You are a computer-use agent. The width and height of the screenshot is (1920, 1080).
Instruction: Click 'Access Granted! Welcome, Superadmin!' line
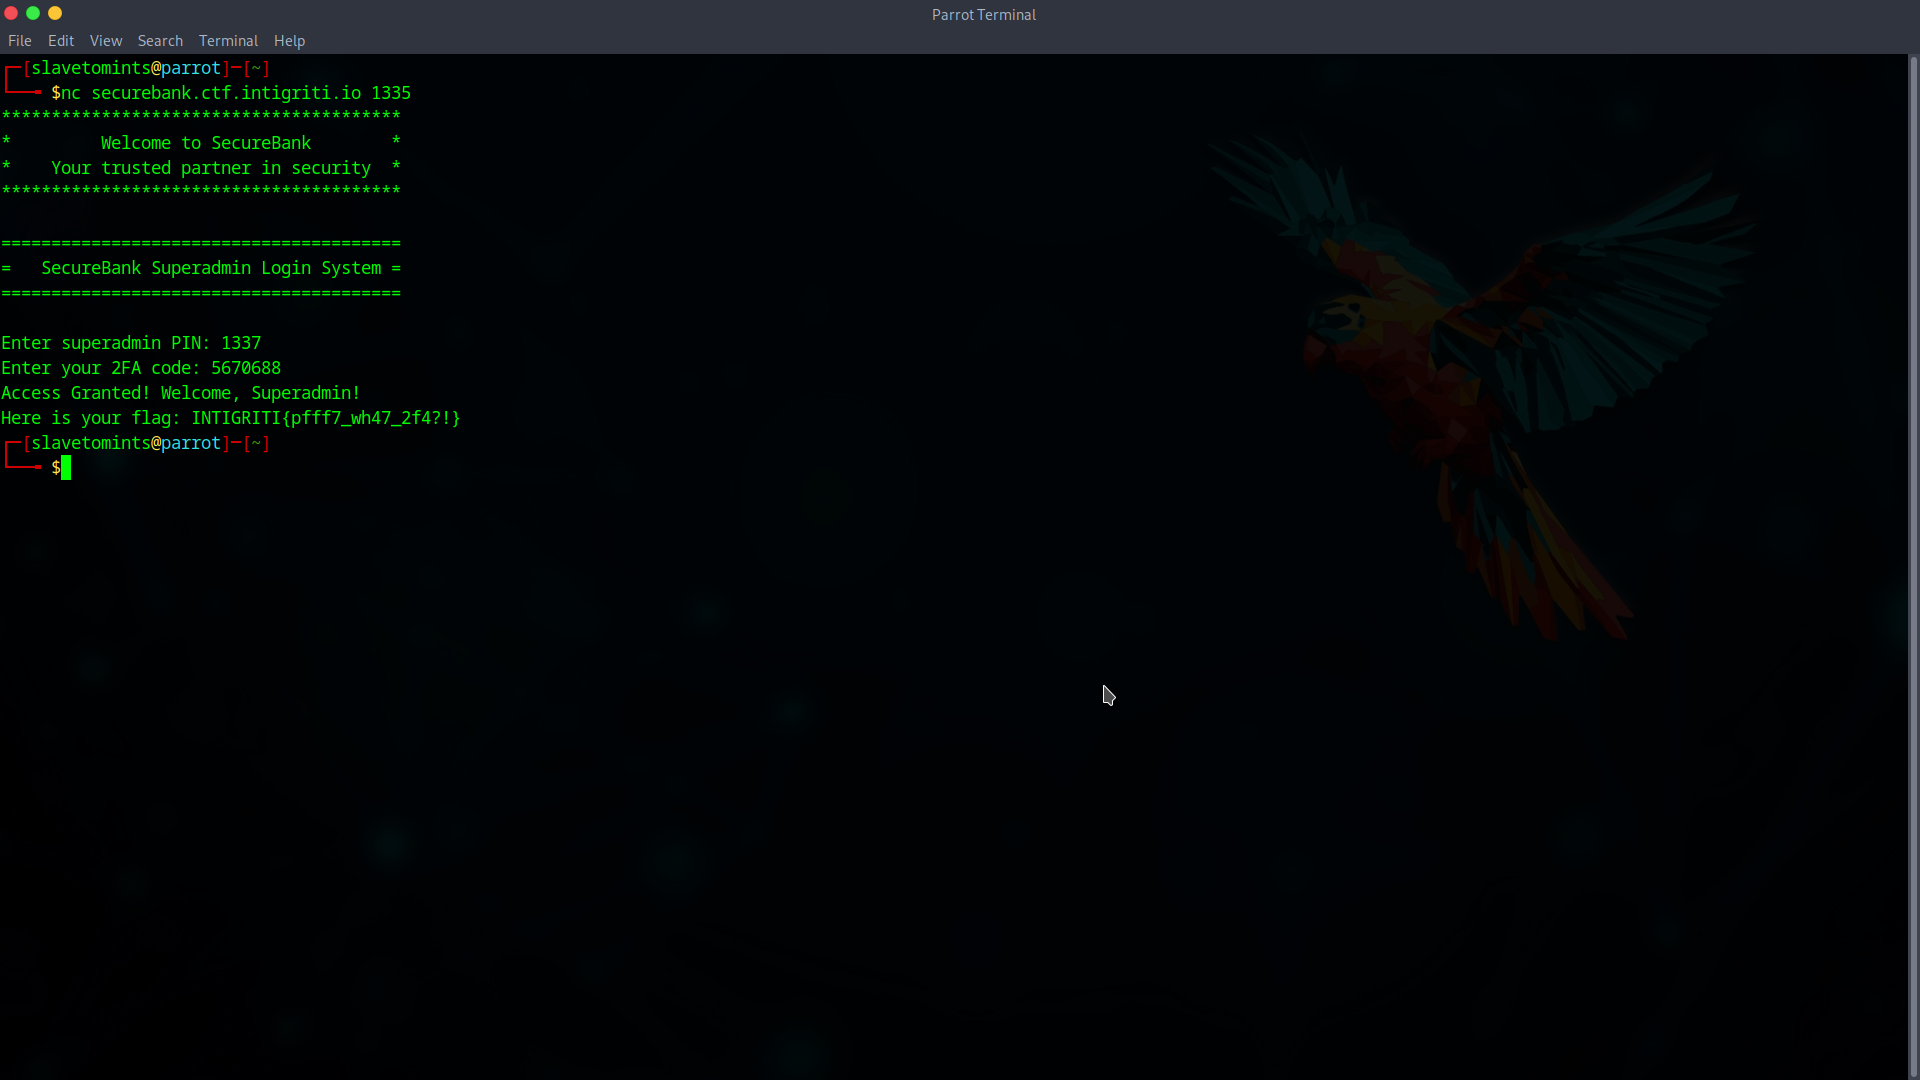181,393
